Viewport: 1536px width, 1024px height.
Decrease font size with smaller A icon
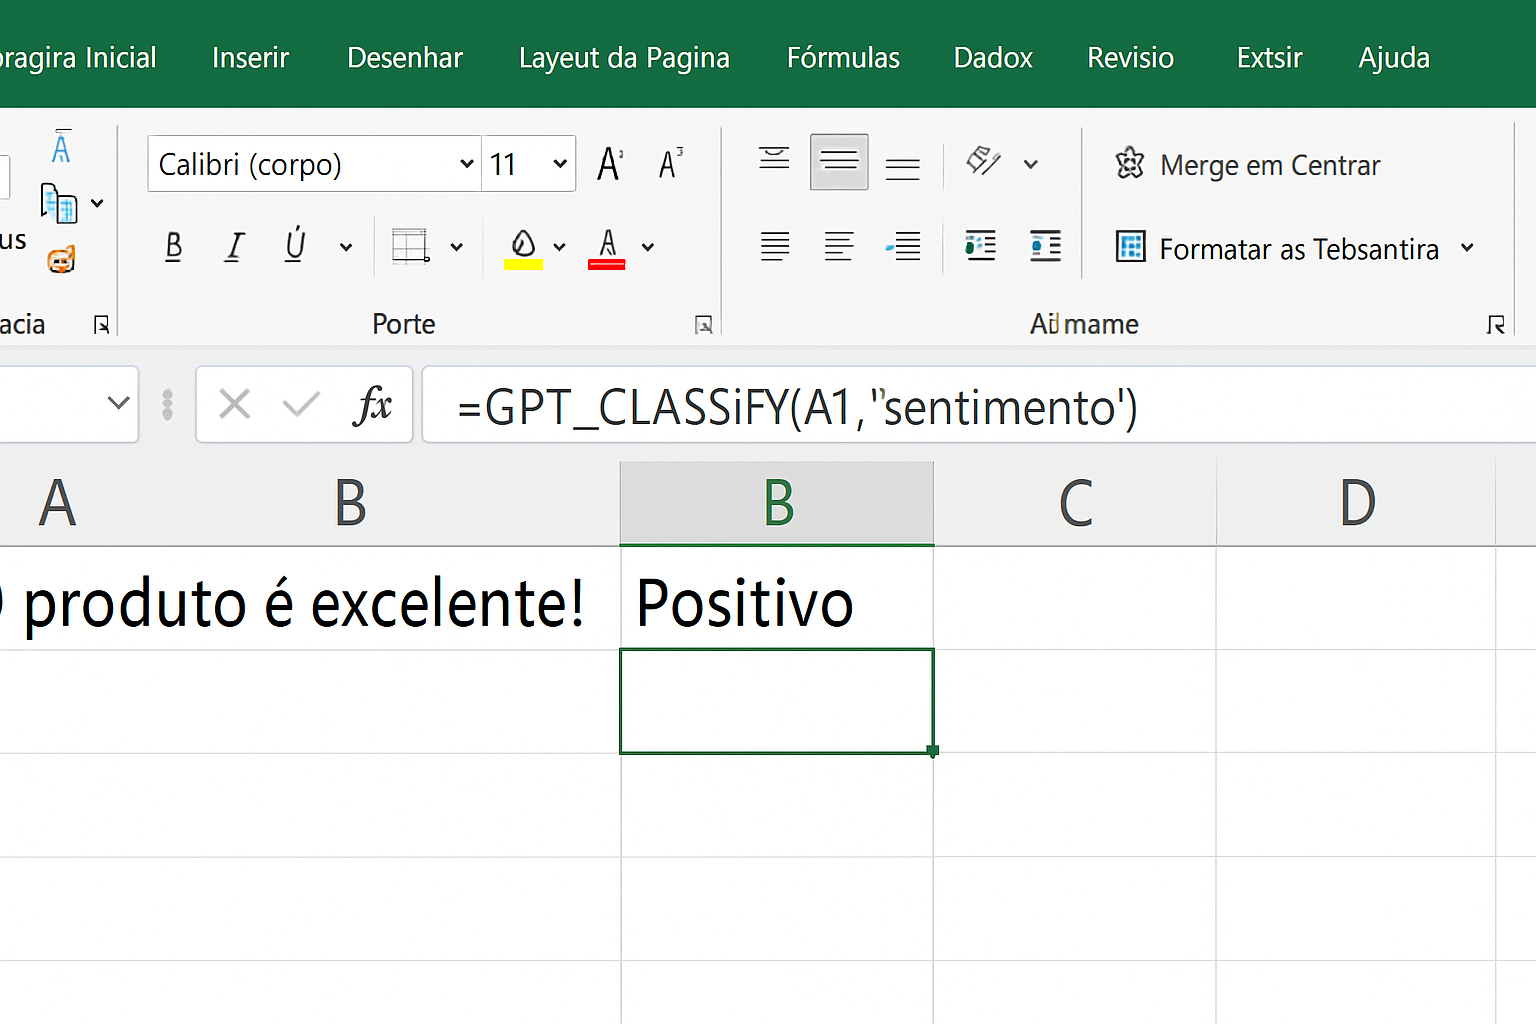click(670, 163)
